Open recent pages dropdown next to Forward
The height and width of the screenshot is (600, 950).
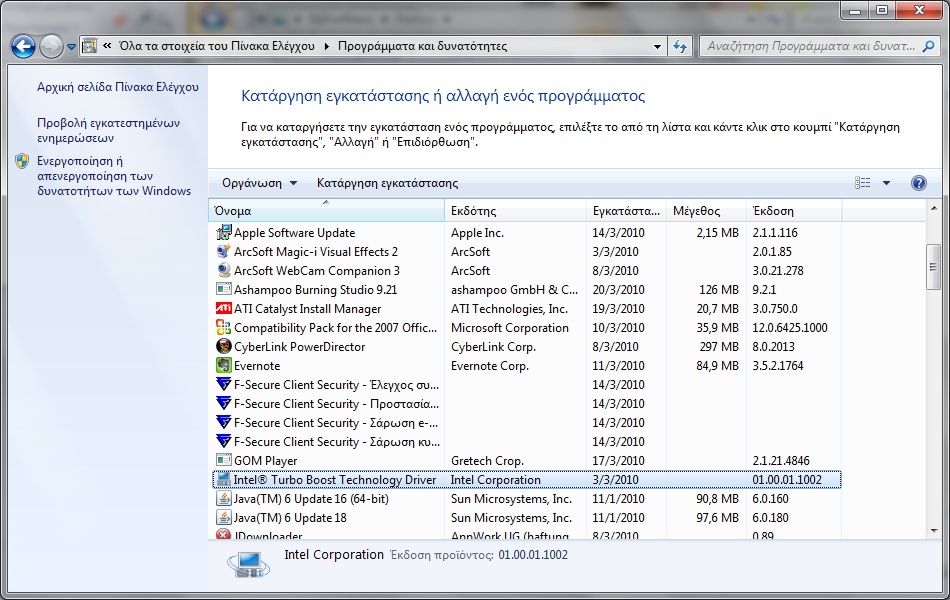click(x=72, y=46)
